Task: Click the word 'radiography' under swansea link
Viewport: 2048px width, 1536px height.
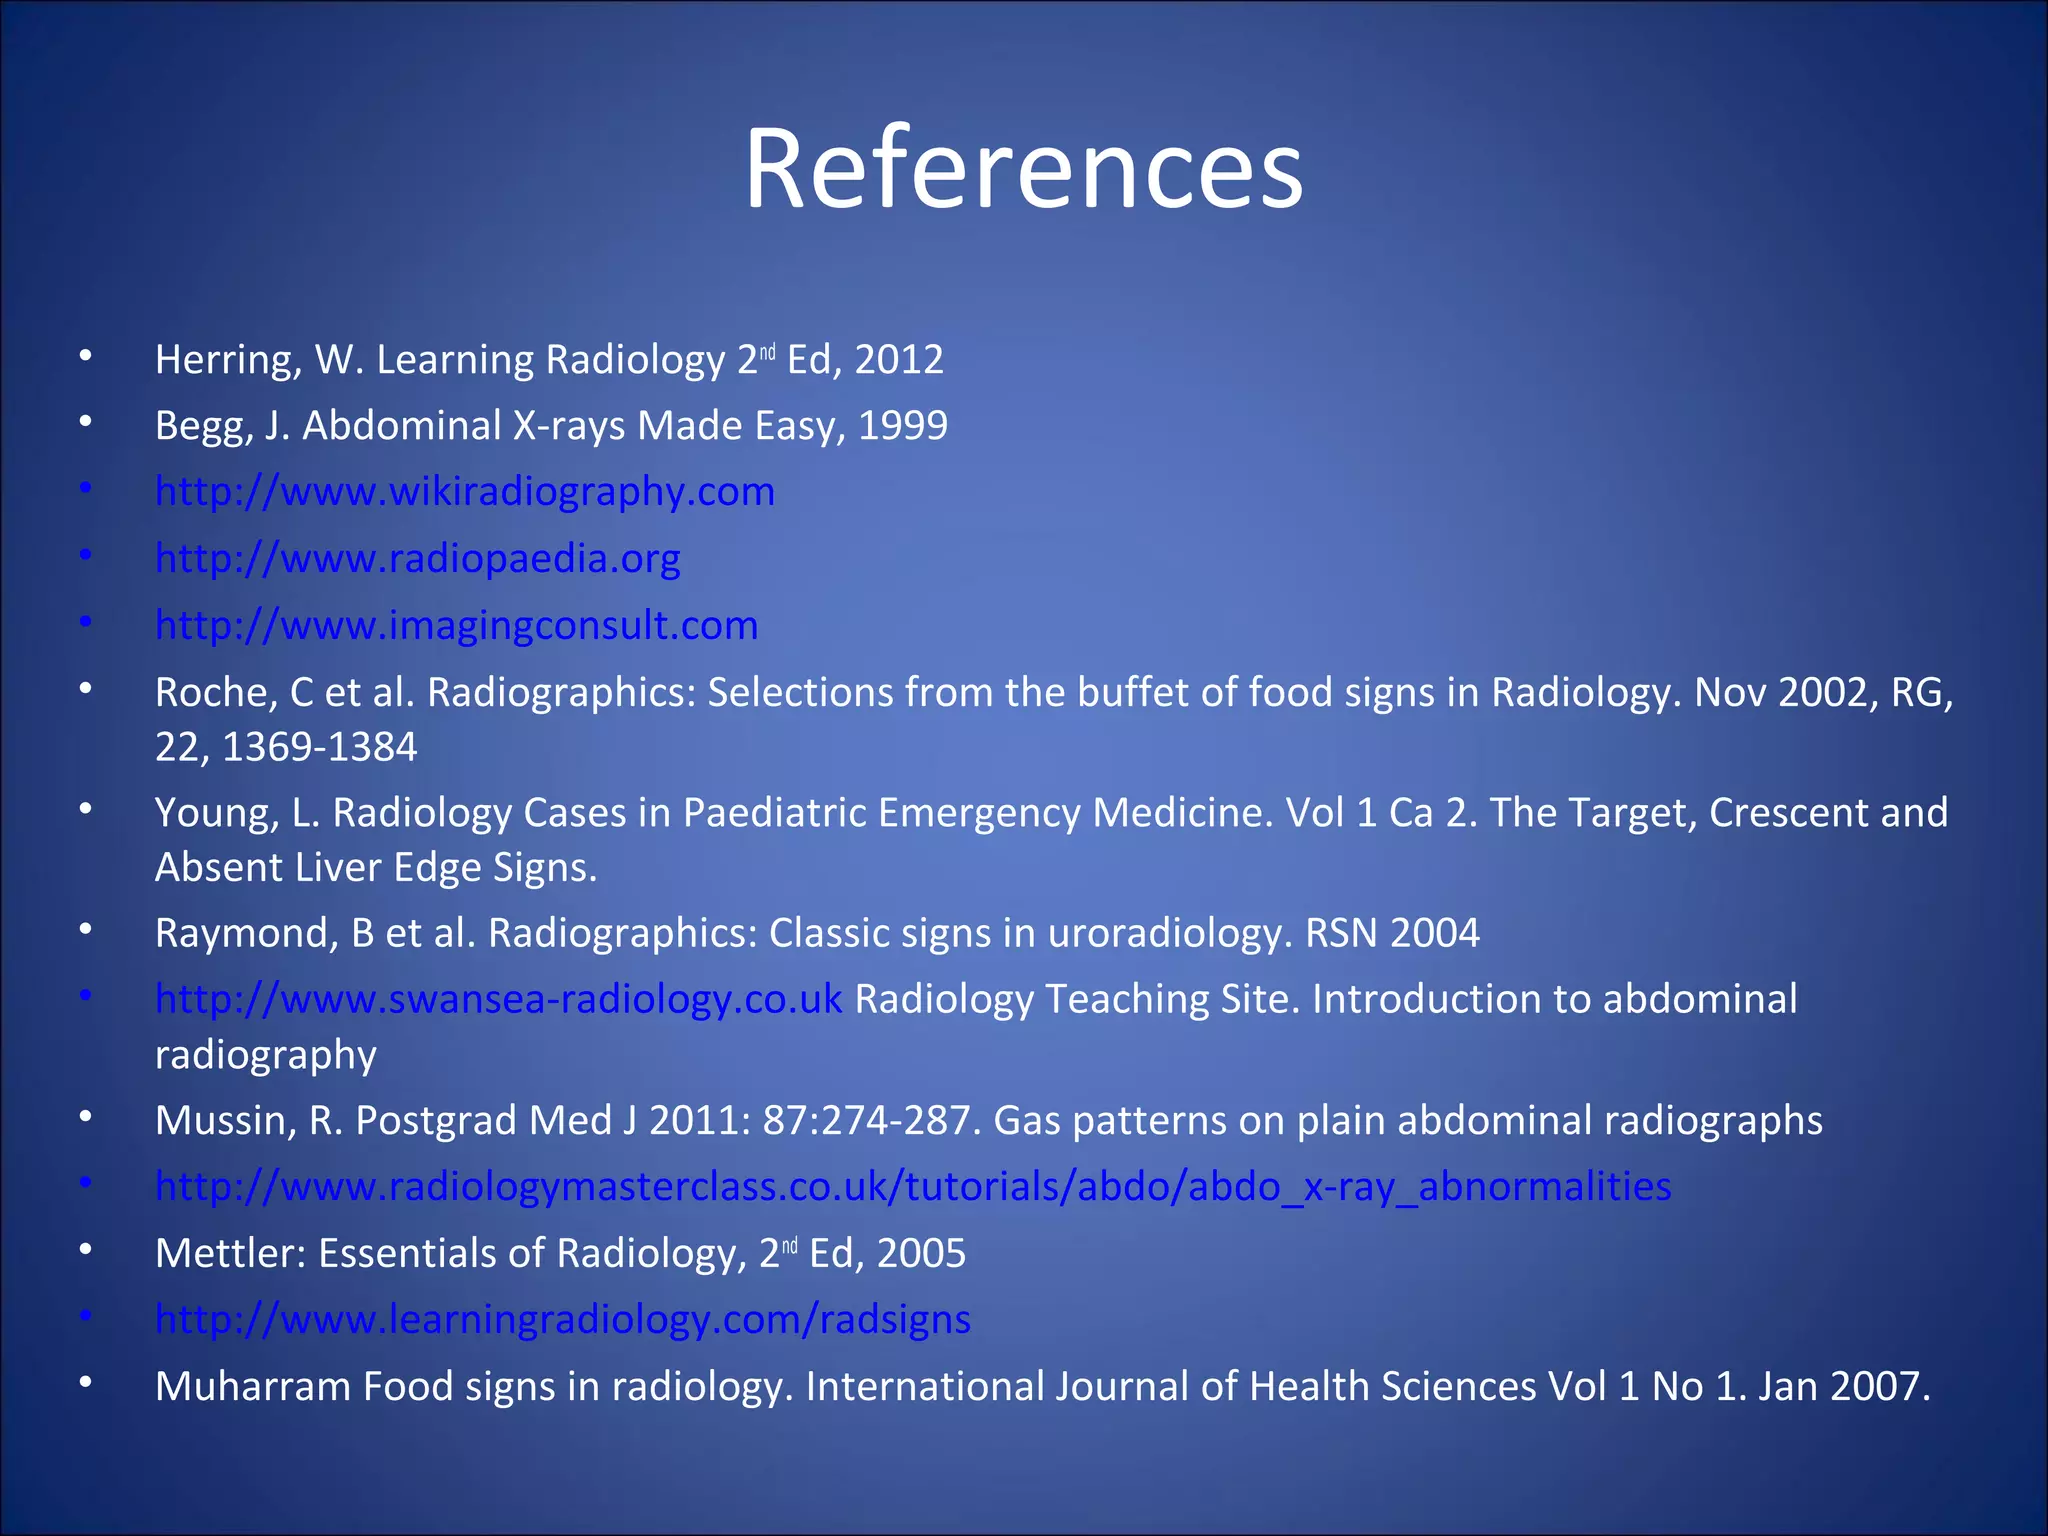Action: tap(266, 1055)
